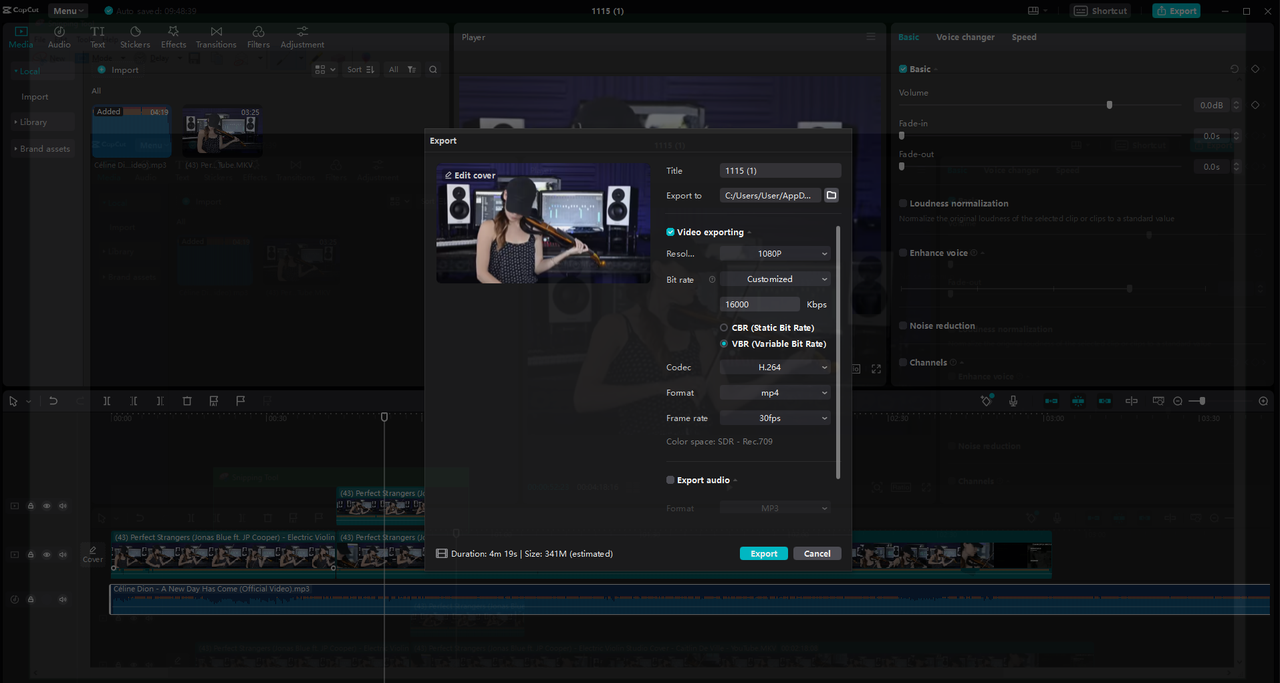Enable the Noise reduction checkbox
This screenshot has height=683, width=1280.
coord(903,325)
